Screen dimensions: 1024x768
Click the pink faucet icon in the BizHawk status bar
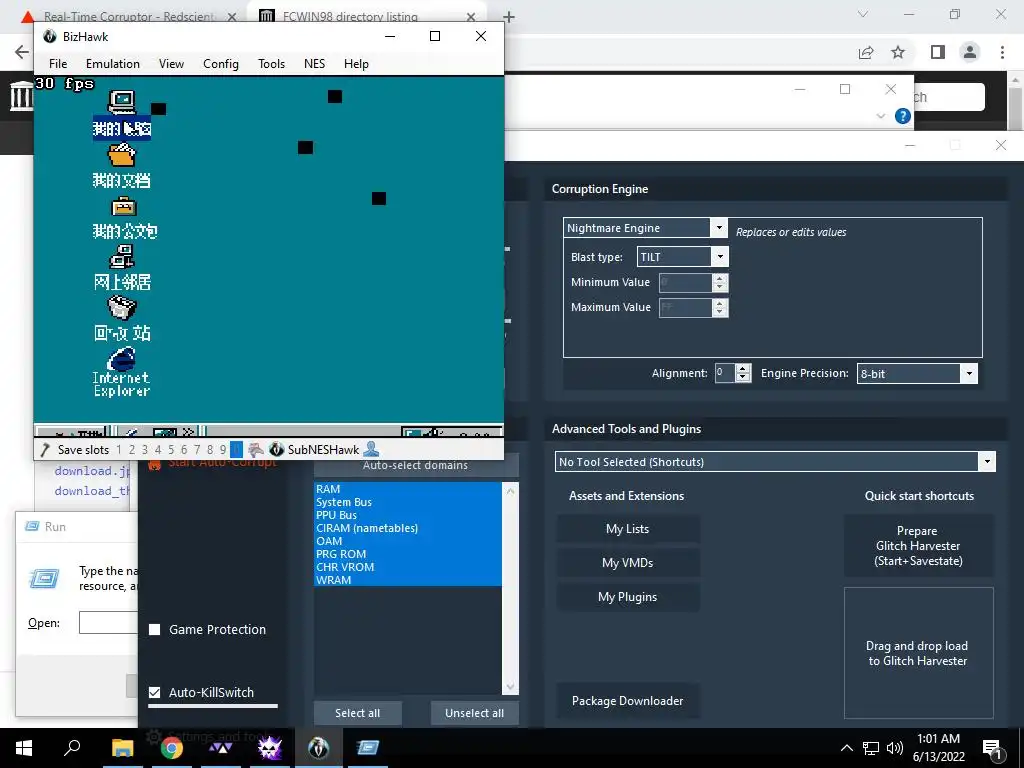pyautogui.click(x=256, y=449)
